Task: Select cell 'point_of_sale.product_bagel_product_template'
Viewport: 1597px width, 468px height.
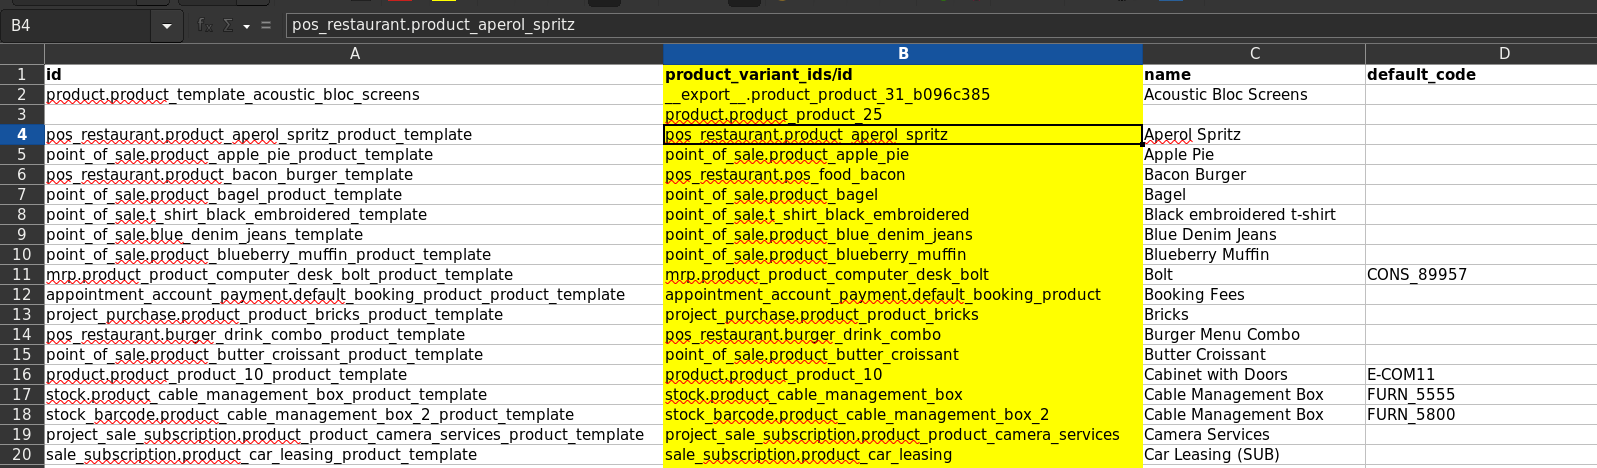Action: 354,194
